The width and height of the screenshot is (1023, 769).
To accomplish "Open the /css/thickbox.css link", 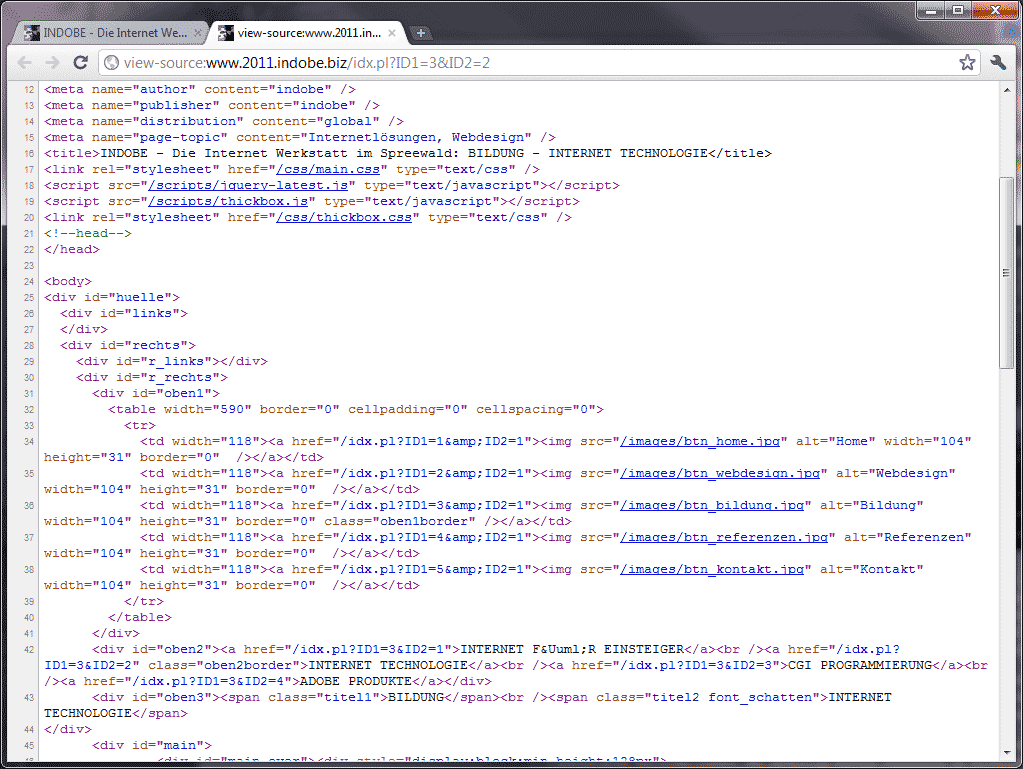I will [x=344, y=217].
